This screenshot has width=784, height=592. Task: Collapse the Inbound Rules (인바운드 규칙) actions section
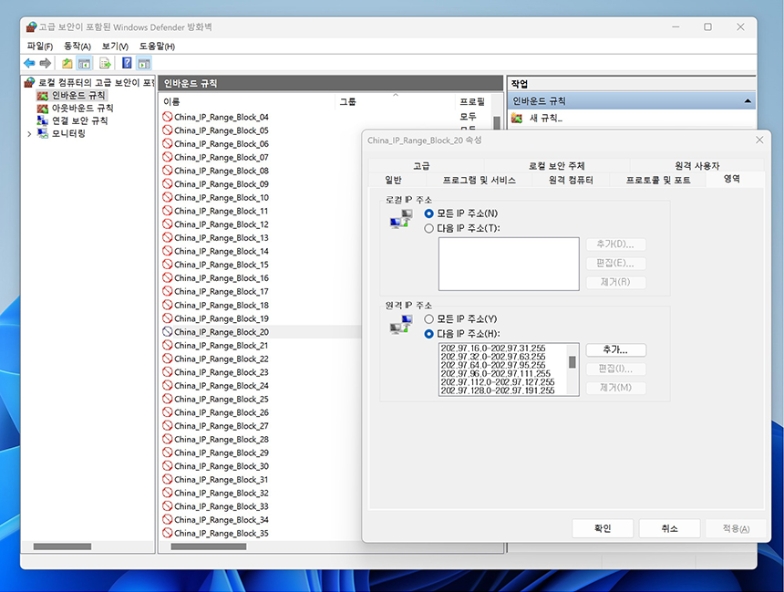click(748, 101)
